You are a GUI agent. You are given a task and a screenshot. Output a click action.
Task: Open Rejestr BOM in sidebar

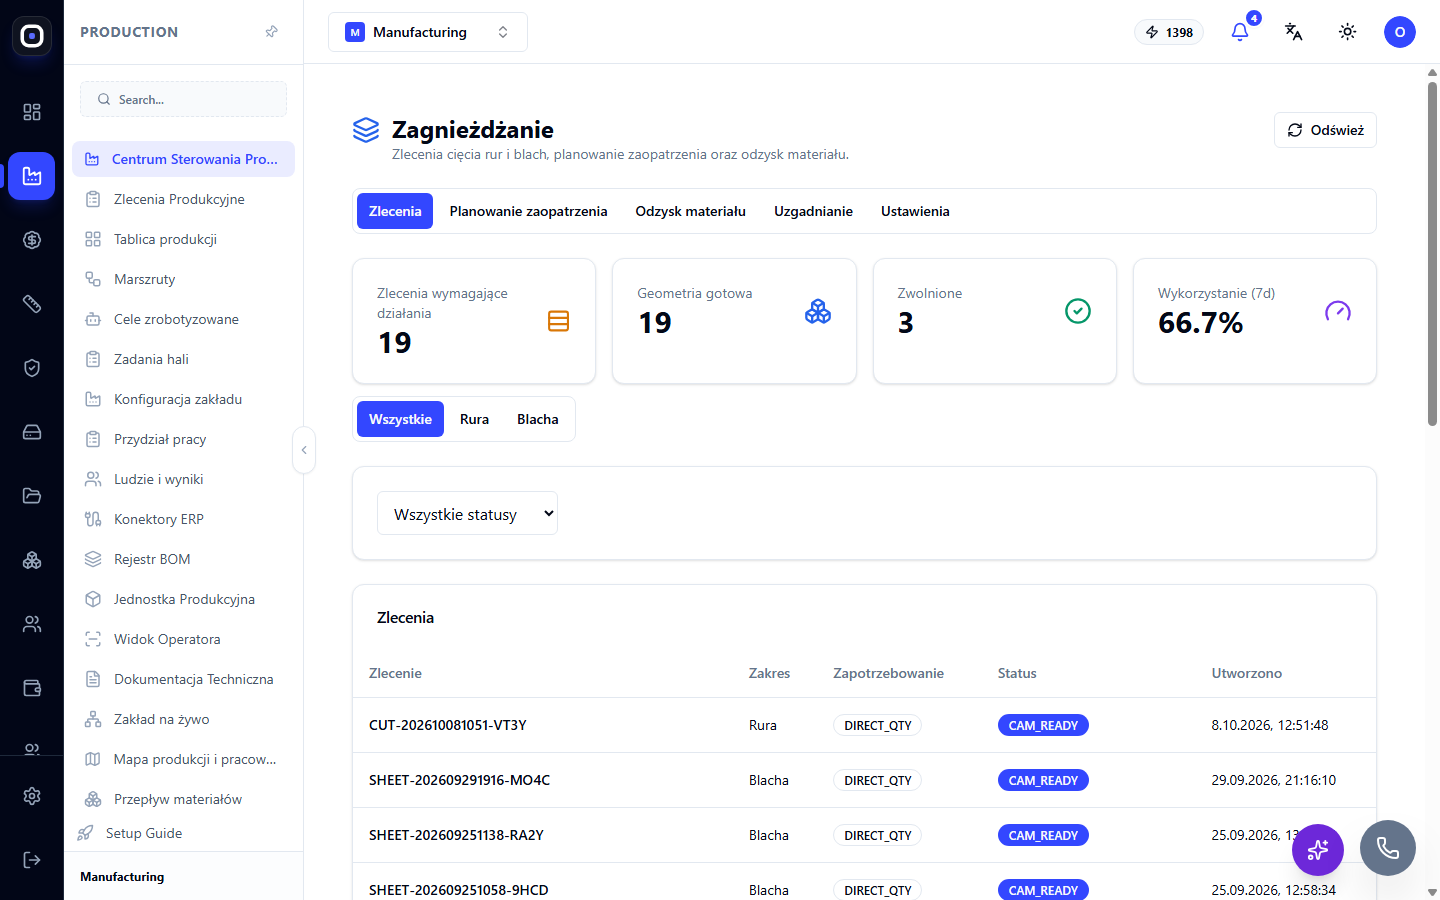[x=183, y=559]
